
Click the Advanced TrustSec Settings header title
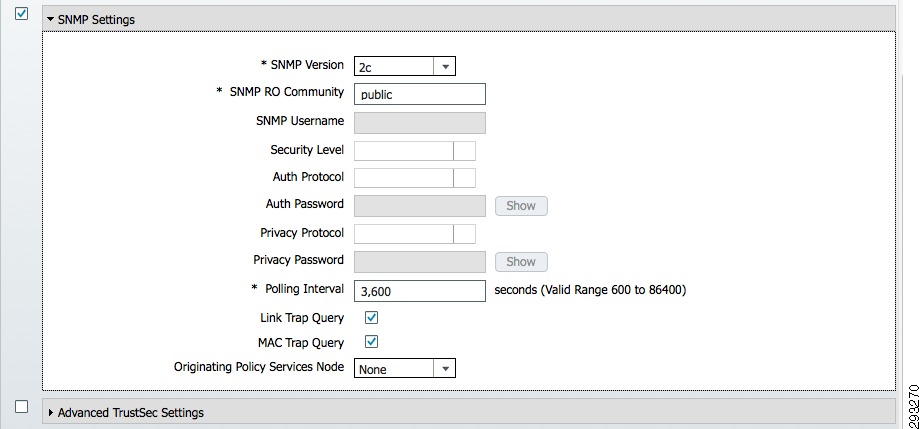tap(131, 413)
